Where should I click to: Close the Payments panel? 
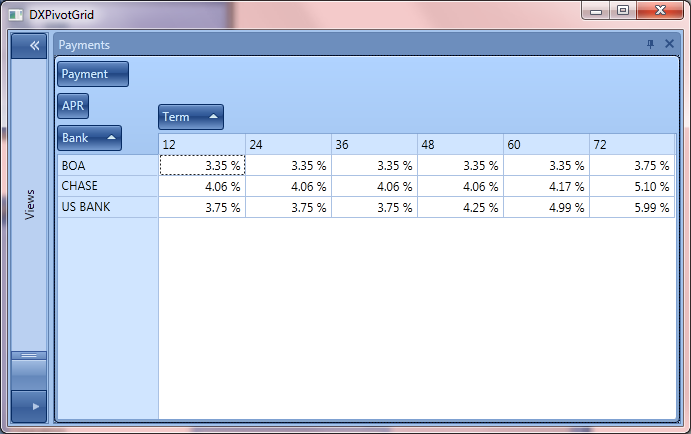point(669,44)
